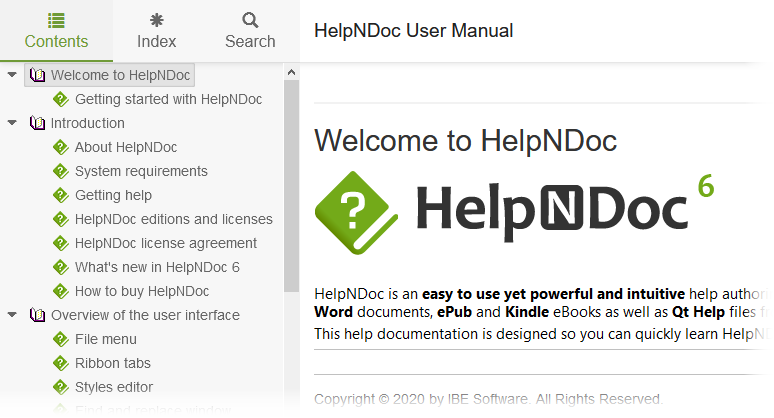Collapse the Introduction node
This screenshot has height=418, width=774.
point(12,123)
